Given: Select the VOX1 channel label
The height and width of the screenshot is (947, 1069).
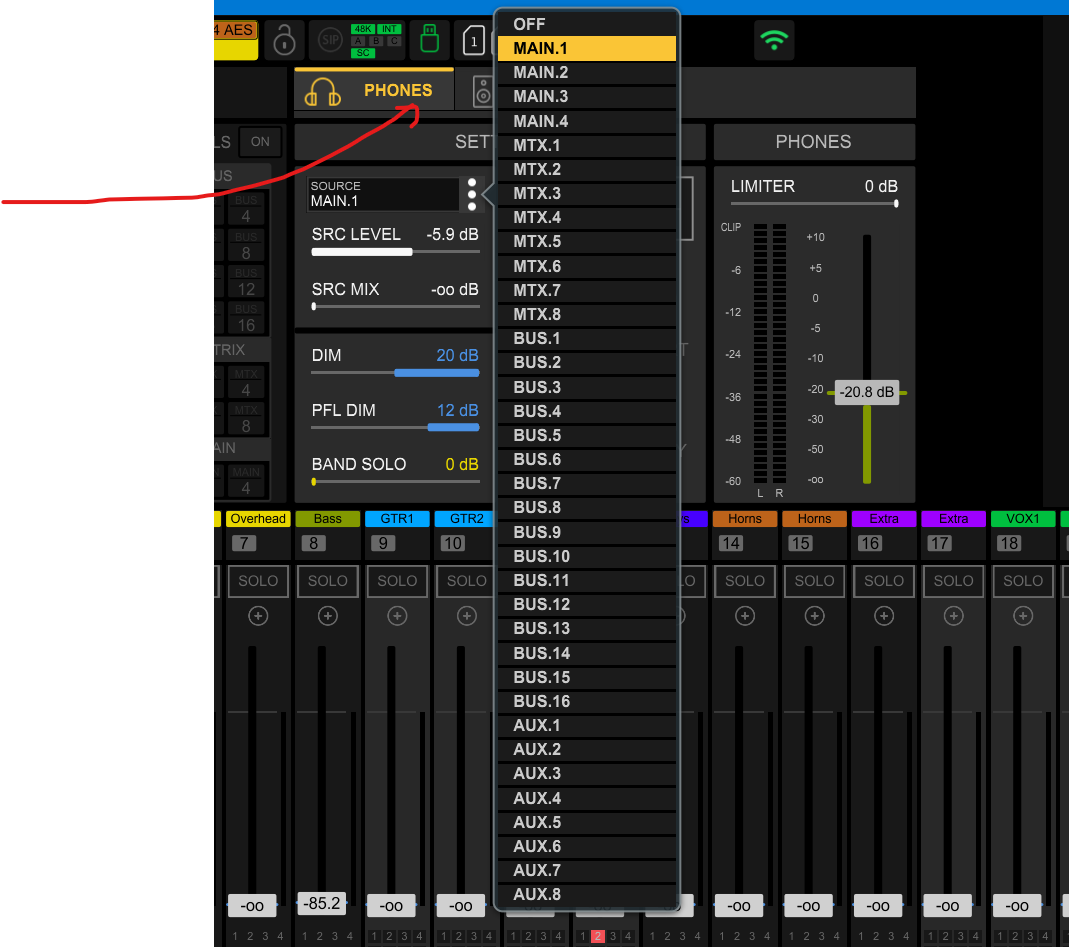Looking at the screenshot, I should pyautogui.click(x=1023, y=519).
